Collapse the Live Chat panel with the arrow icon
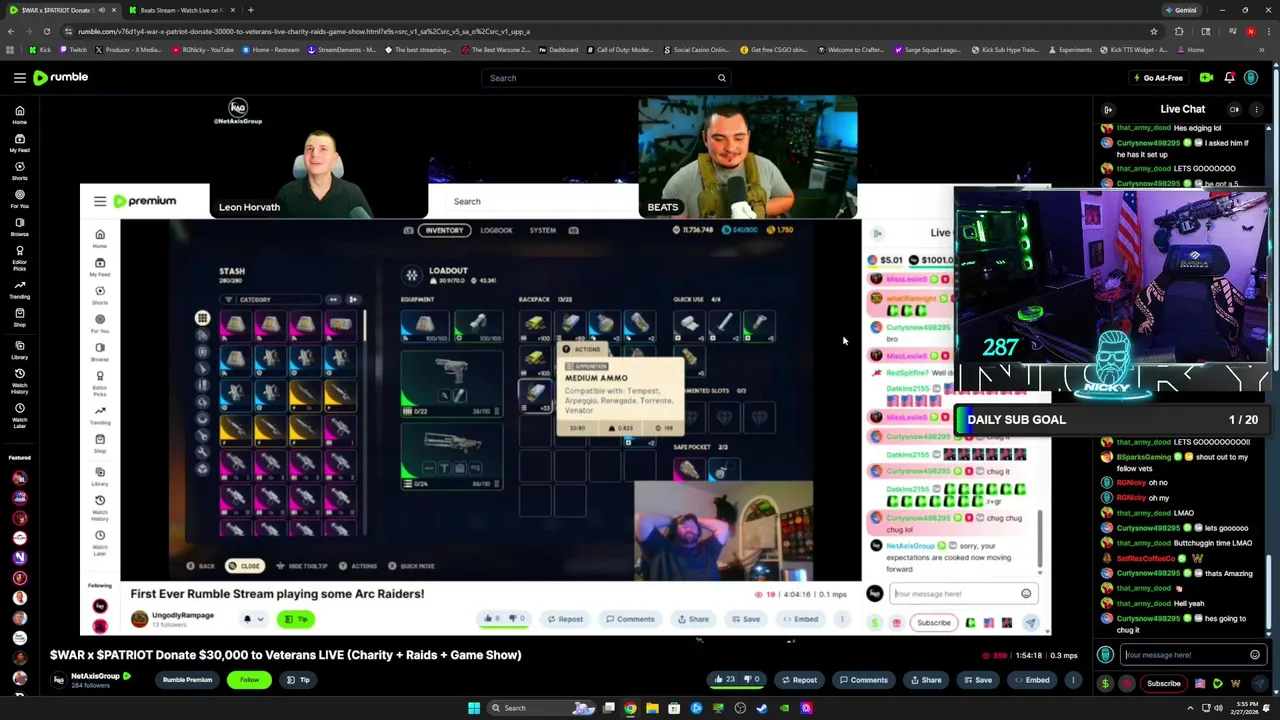1280x720 pixels. pyautogui.click(x=1108, y=109)
